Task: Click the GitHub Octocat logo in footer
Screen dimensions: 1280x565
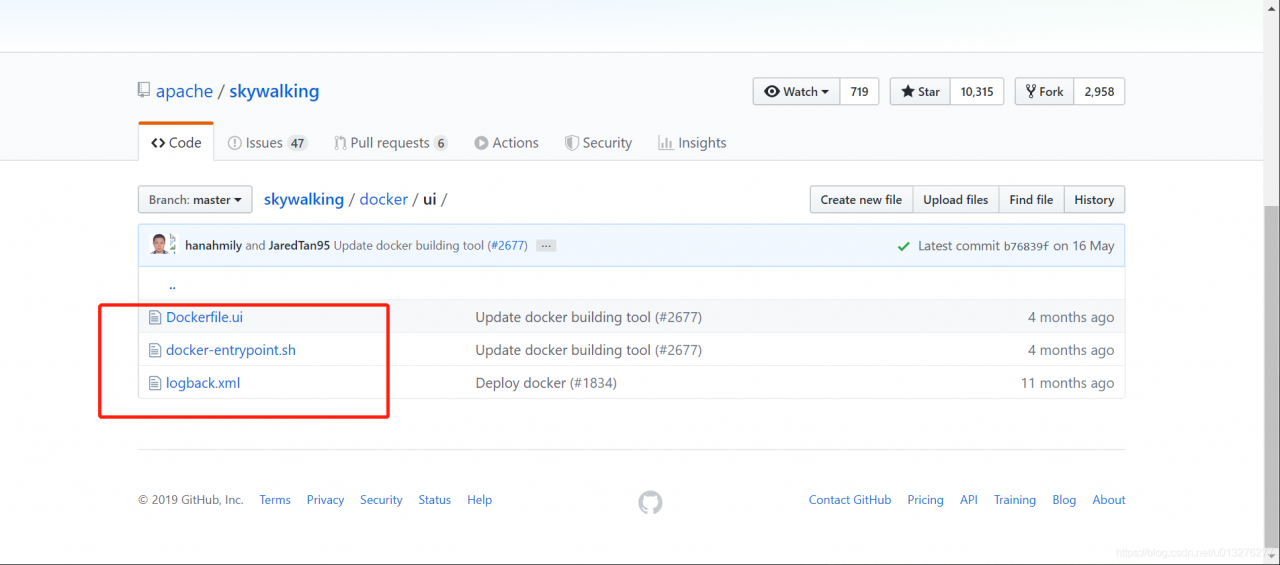Action: [650, 502]
